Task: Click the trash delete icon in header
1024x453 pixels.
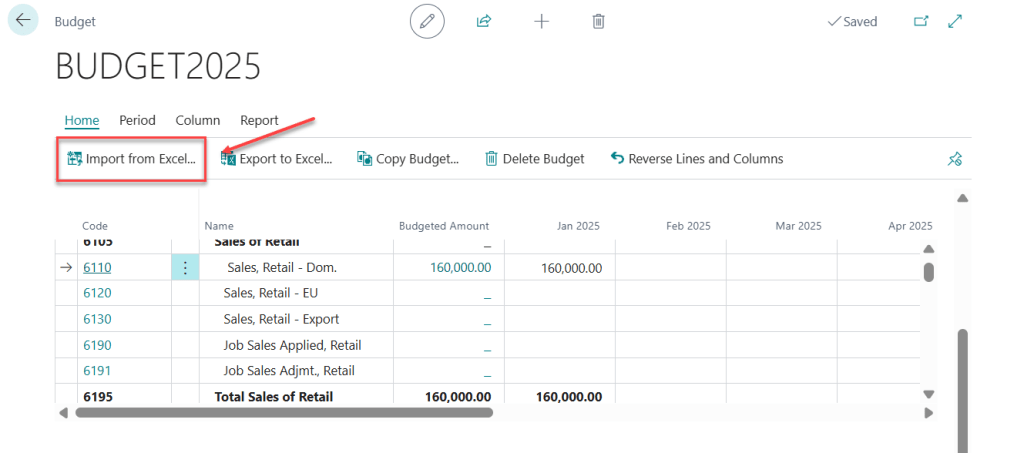Action: [598, 22]
